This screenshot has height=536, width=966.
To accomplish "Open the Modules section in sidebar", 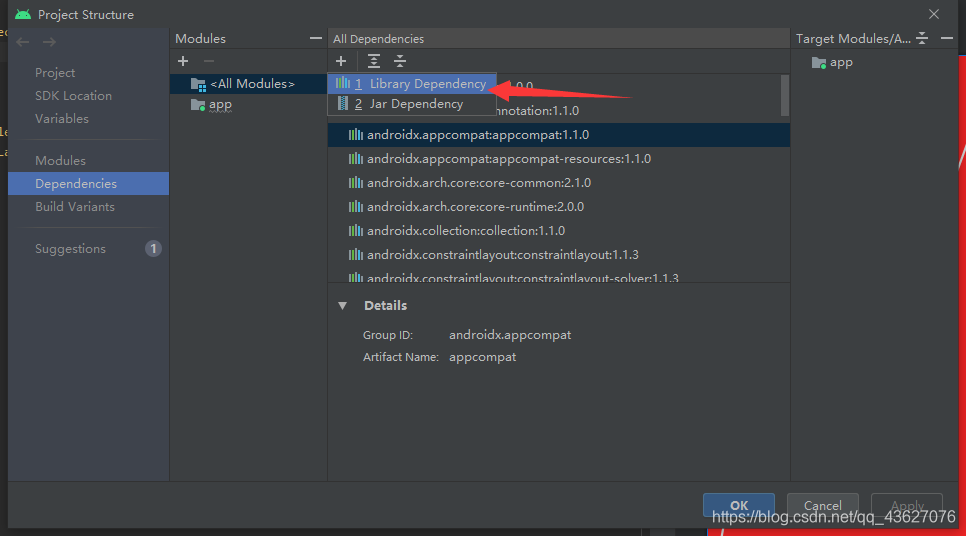I will tap(60, 160).
